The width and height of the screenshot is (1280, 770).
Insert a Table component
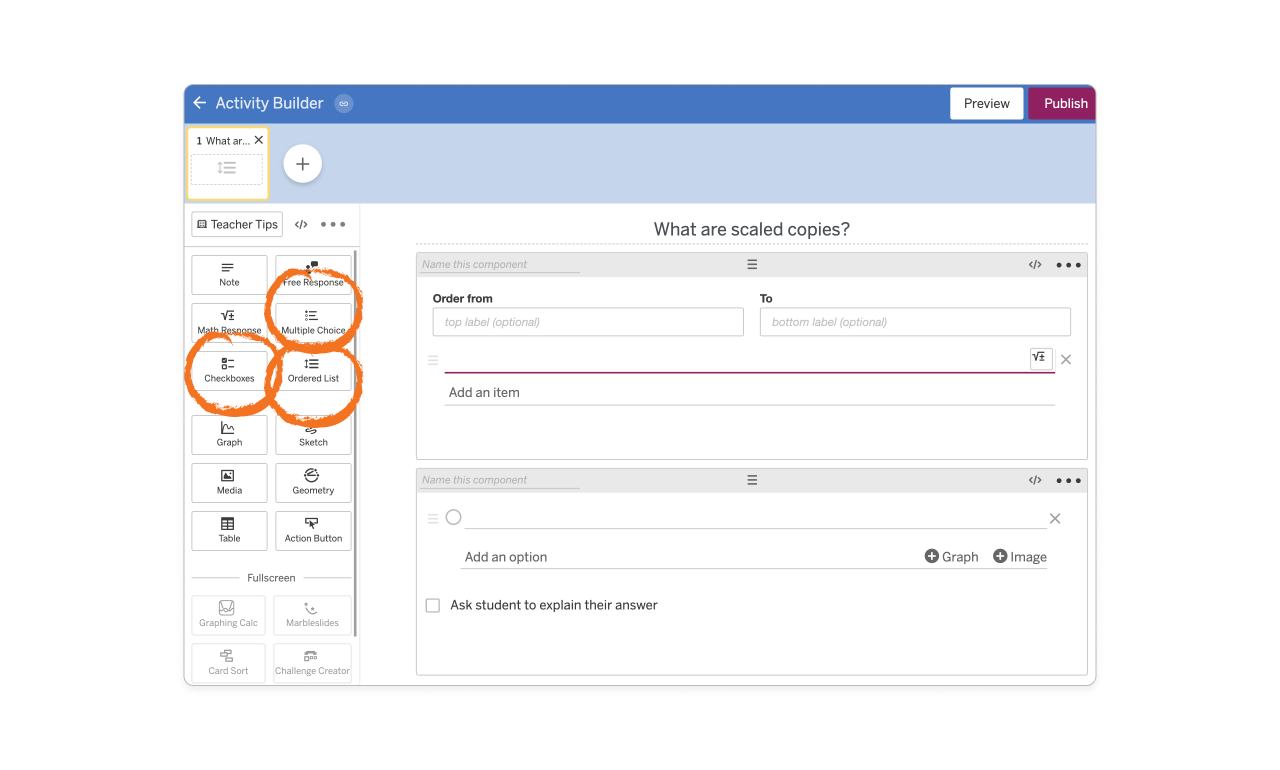tap(229, 530)
